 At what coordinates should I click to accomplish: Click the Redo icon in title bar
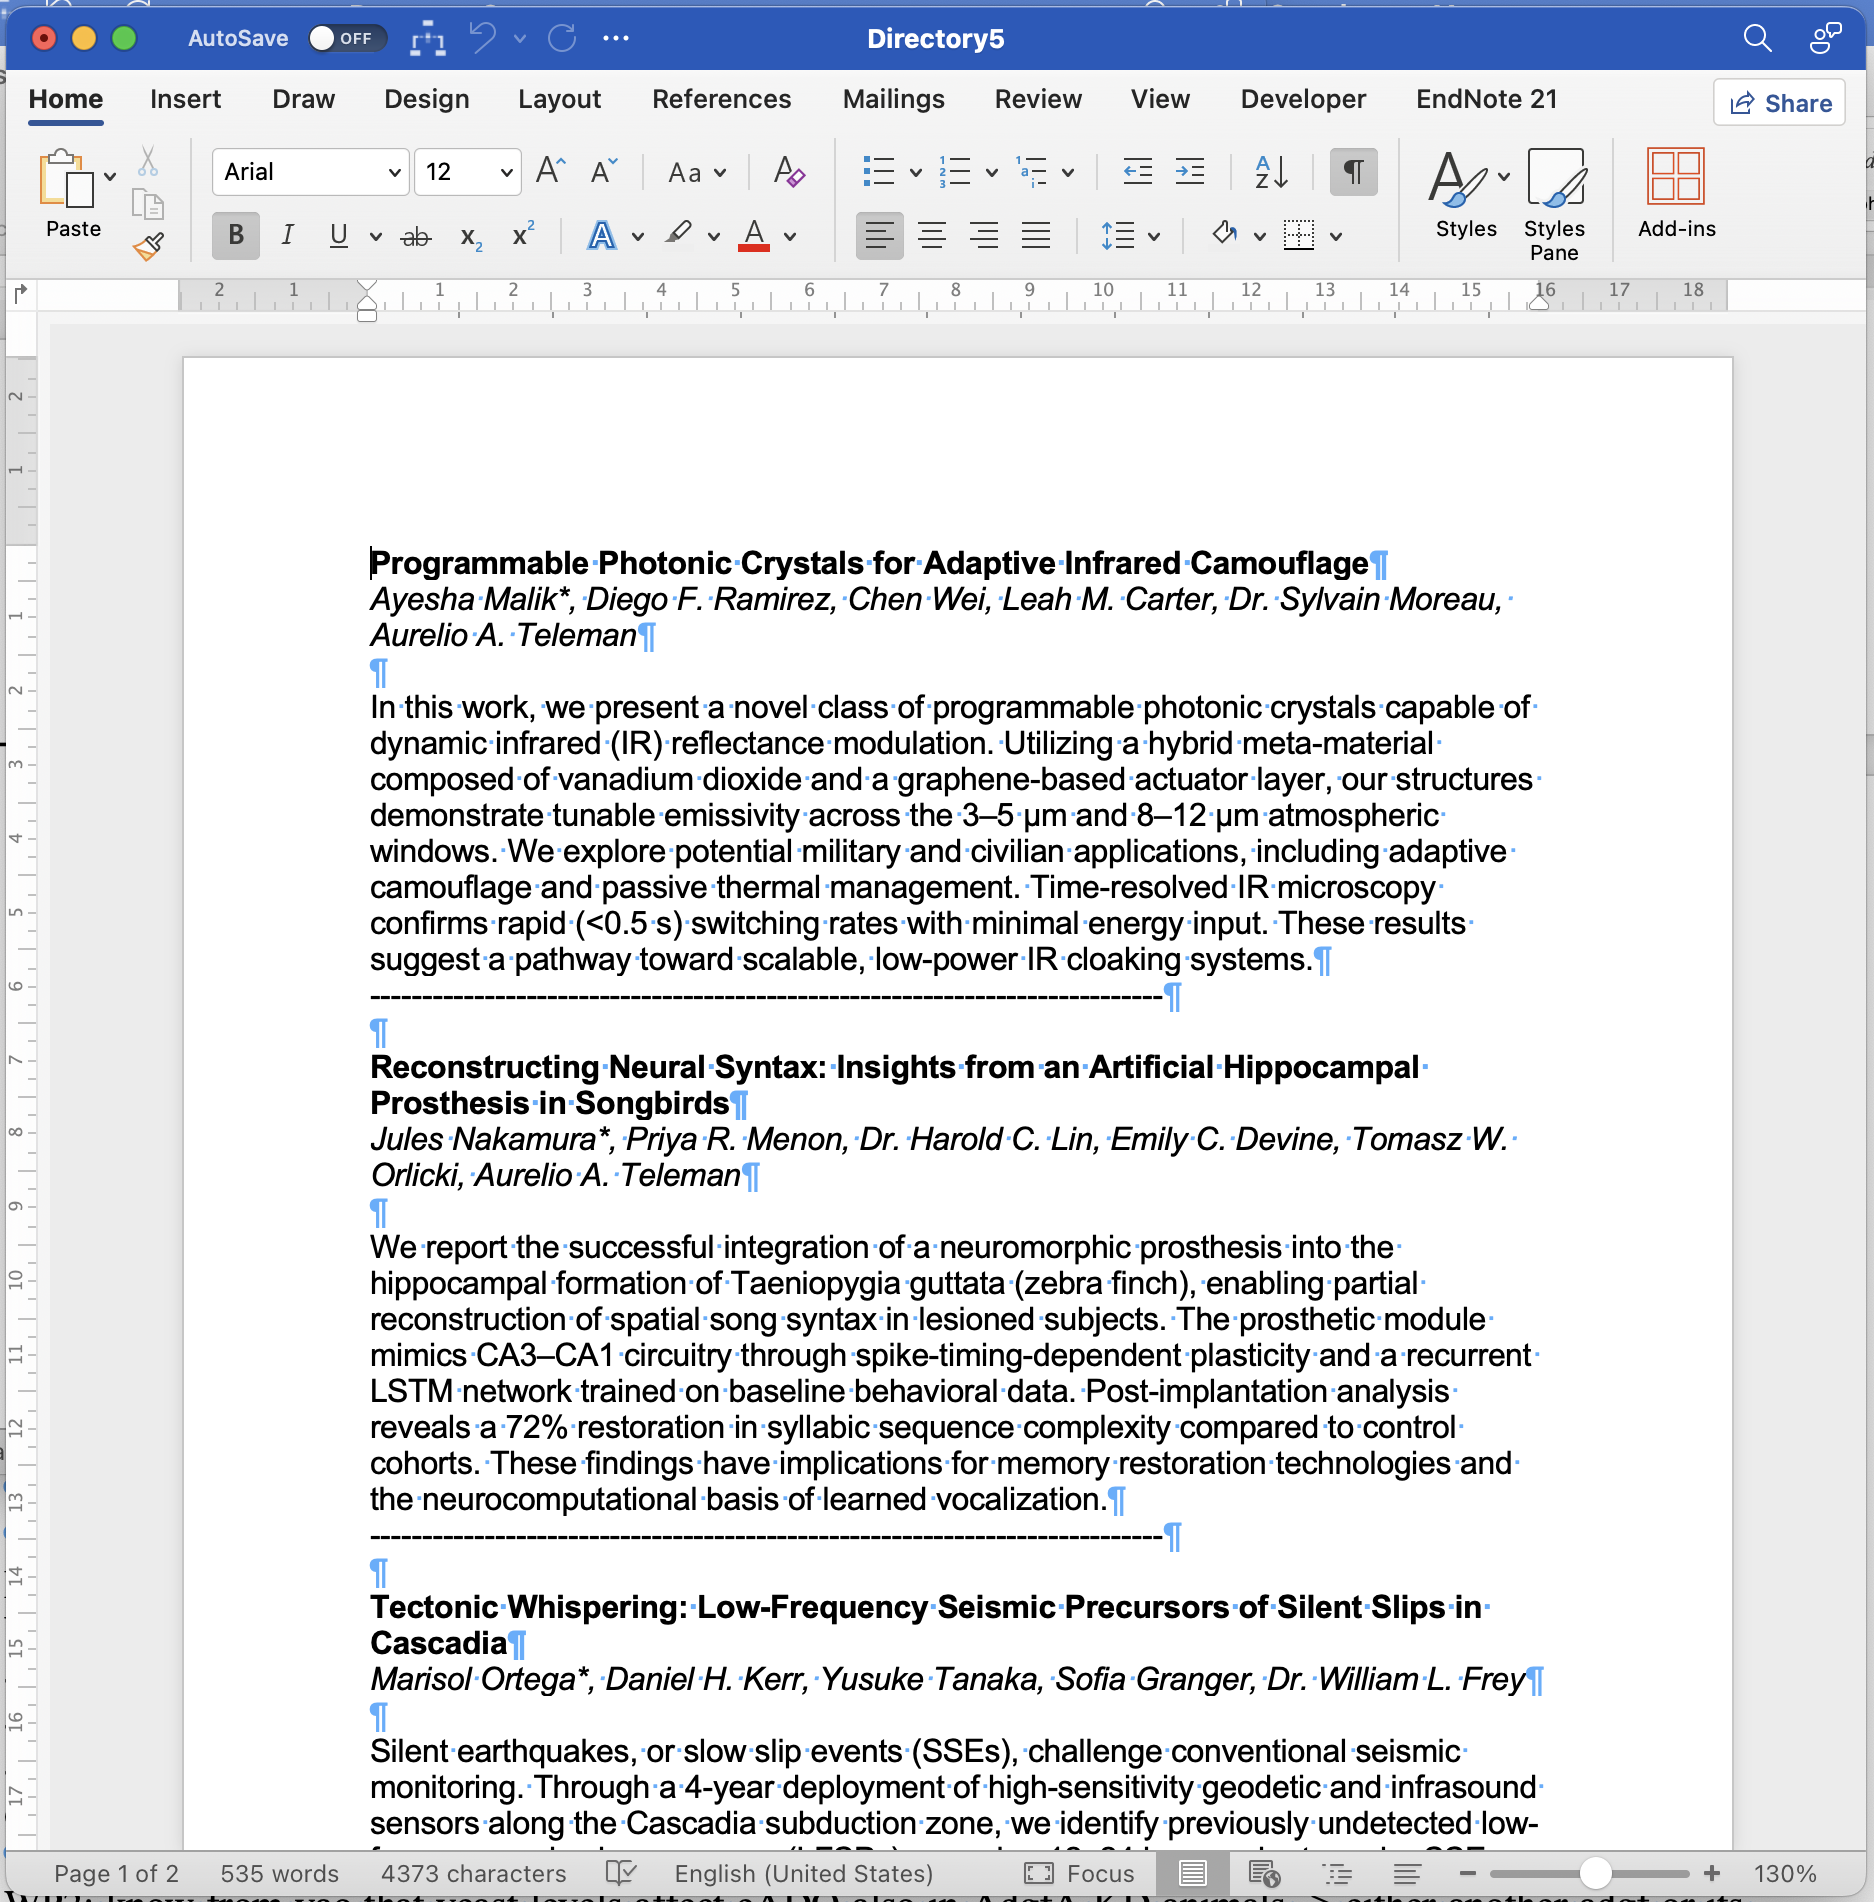[x=562, y=38]
